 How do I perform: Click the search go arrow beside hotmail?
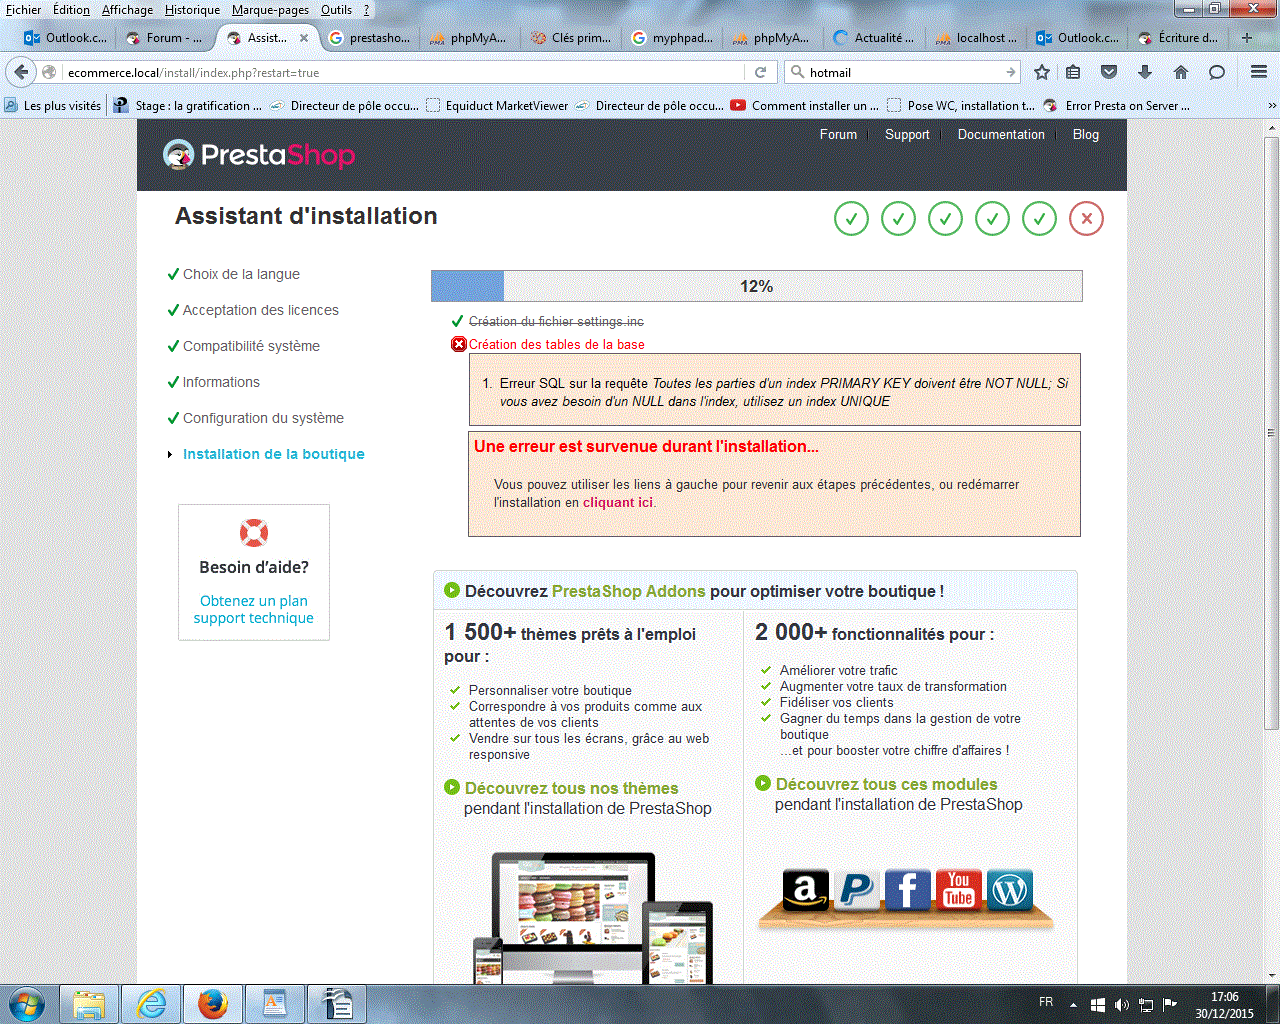(x=1010, y=72)
